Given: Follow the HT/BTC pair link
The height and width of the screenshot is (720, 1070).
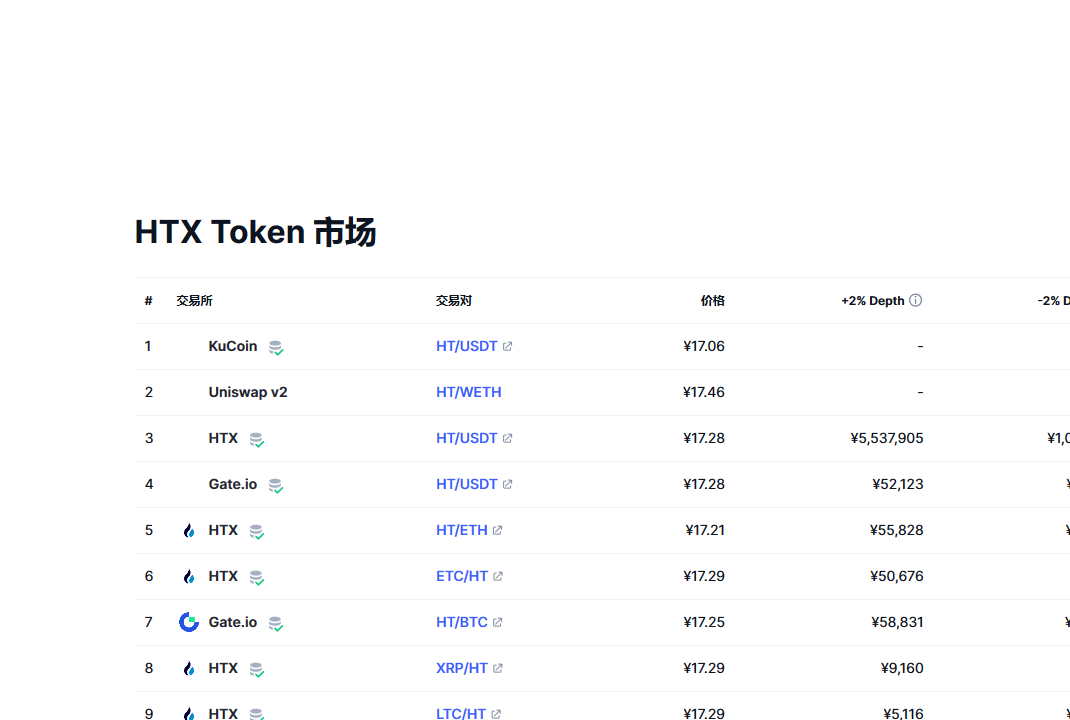Looking at the screenshot, I should [462, 622].
